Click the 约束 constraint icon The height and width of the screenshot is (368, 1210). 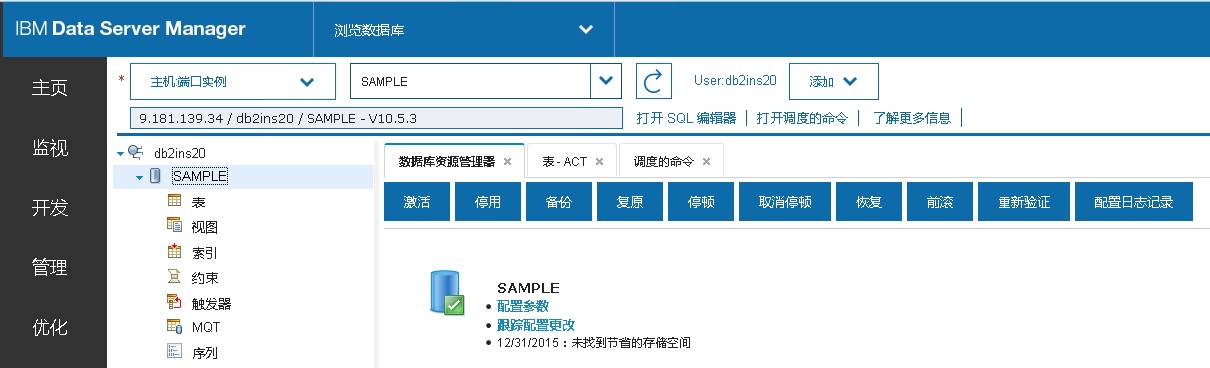point(174,276)
